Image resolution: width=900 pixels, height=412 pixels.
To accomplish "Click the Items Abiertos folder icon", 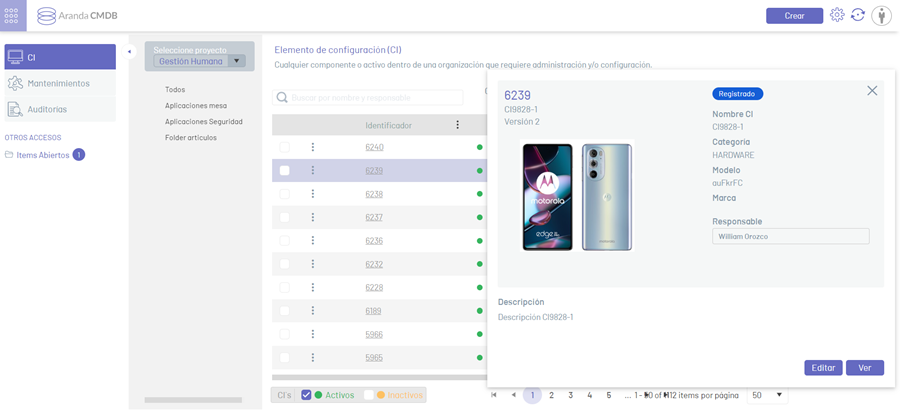I will 9,155.
